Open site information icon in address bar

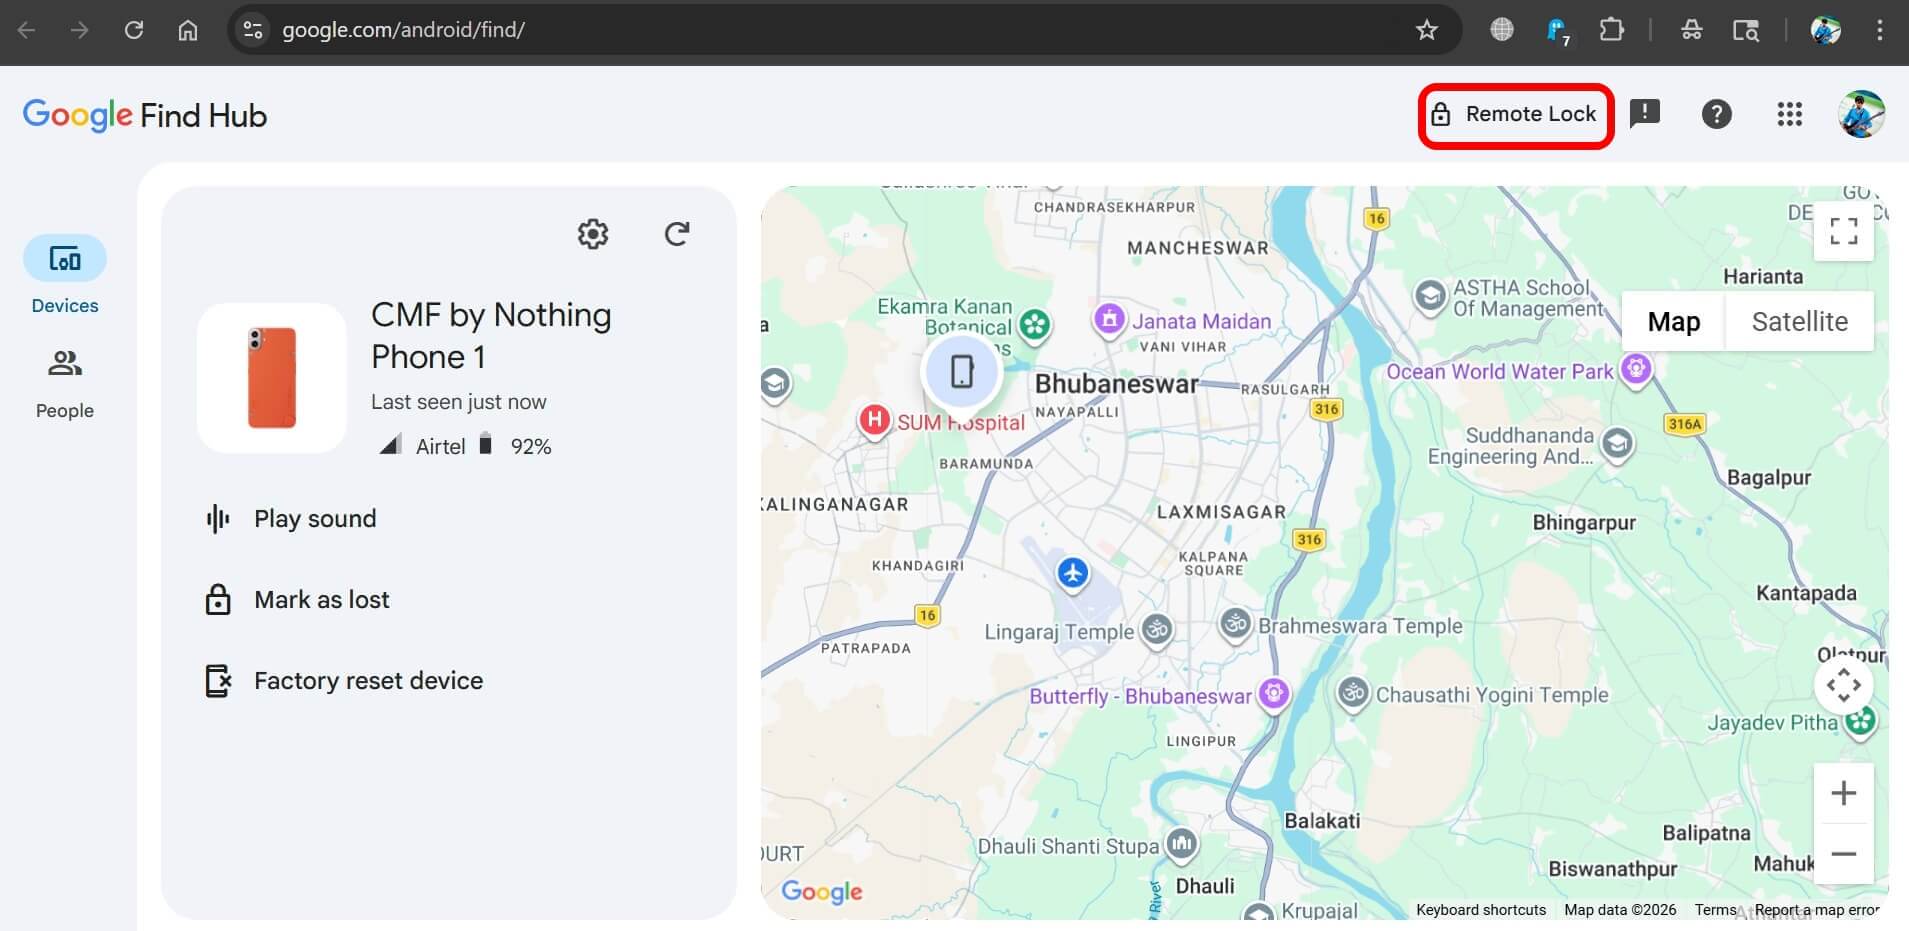pyautogui.click(x=253, y=30)
